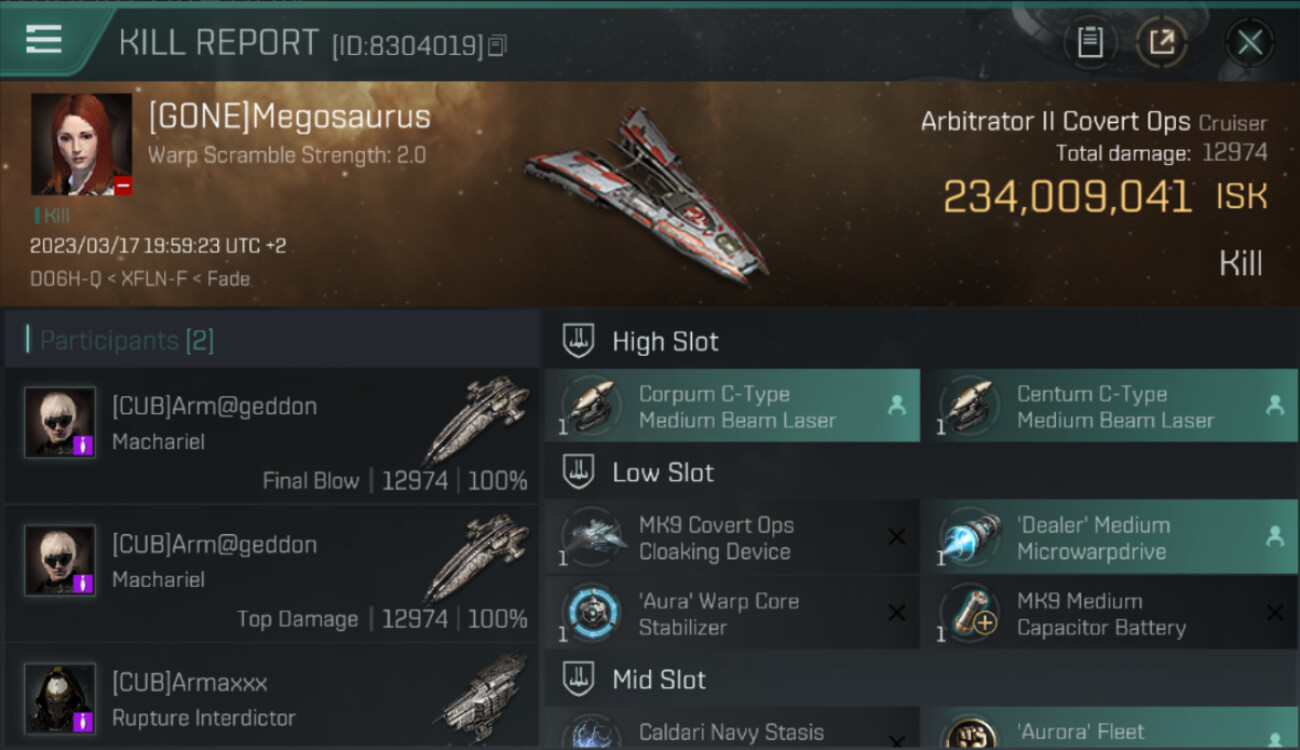1300x750 pixels.
Task: Open the Armaxxx Rupture Interdictor entry
Action: click(x=272, y=698)
